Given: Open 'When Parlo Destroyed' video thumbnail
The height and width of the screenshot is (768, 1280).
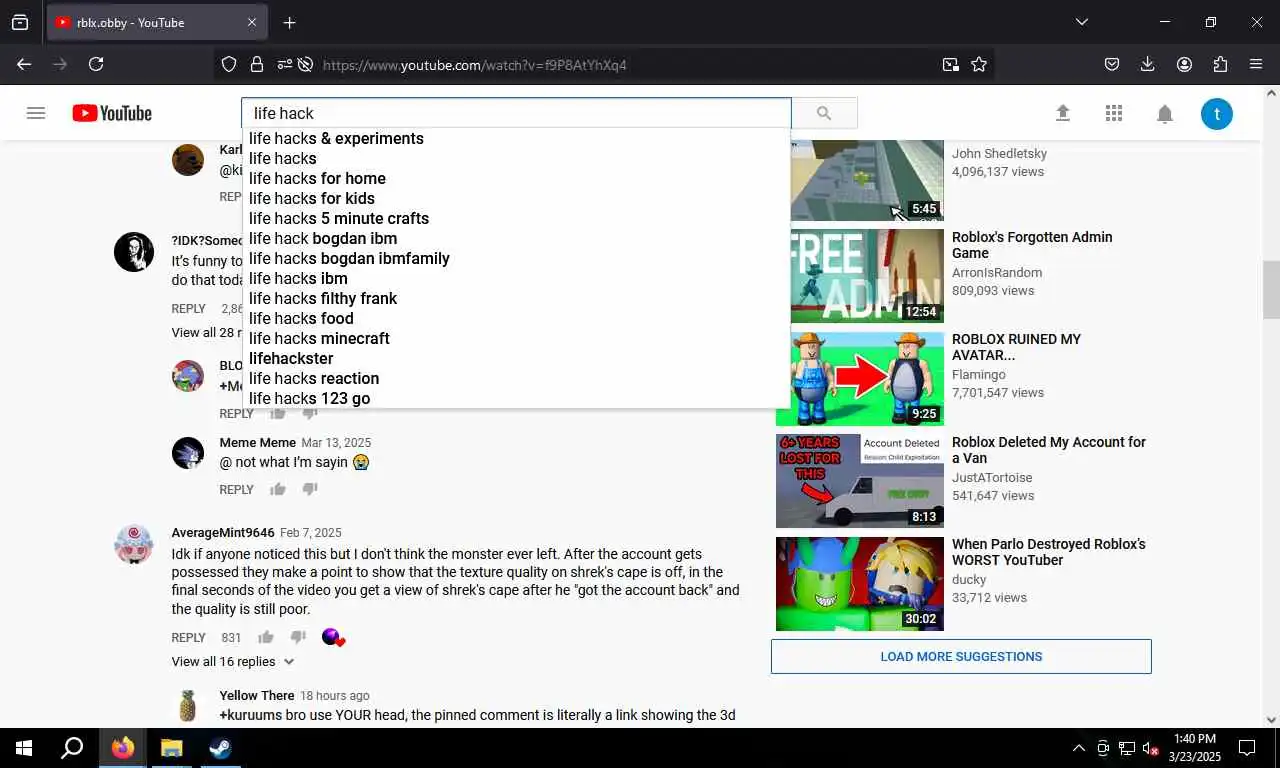Looking at the screenshot, I should pos(859,584).
